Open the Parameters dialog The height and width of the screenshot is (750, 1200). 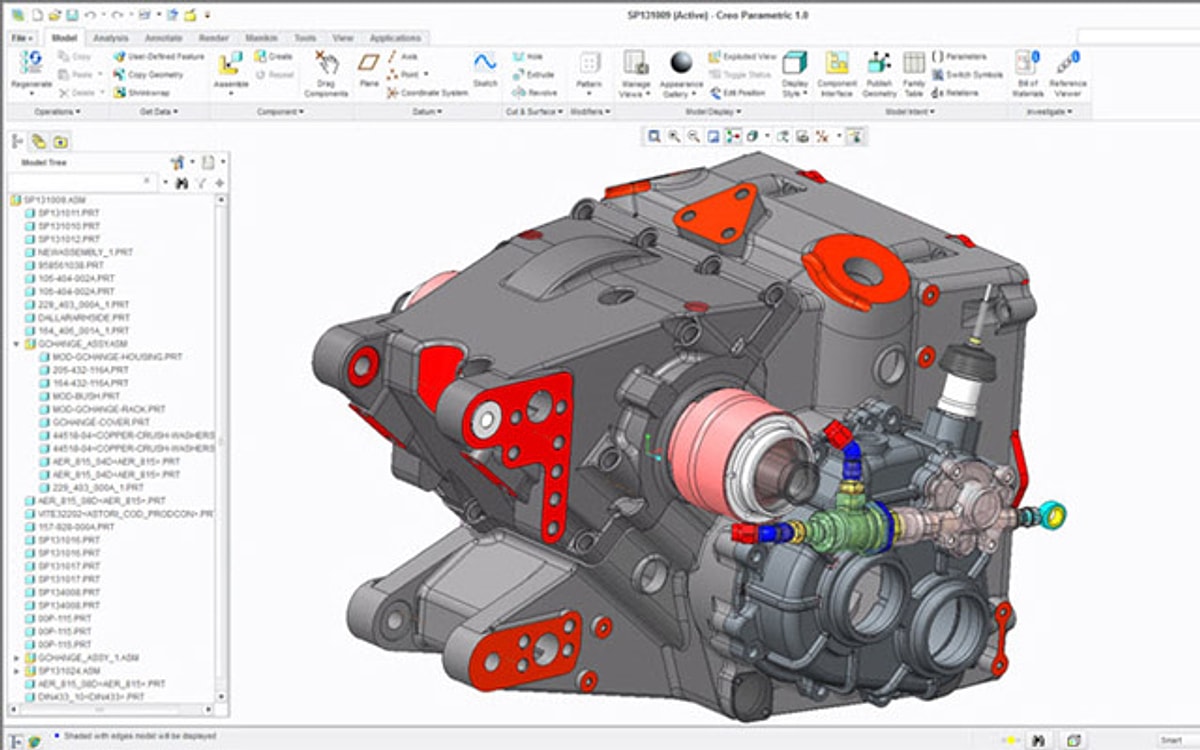[958, 55]
